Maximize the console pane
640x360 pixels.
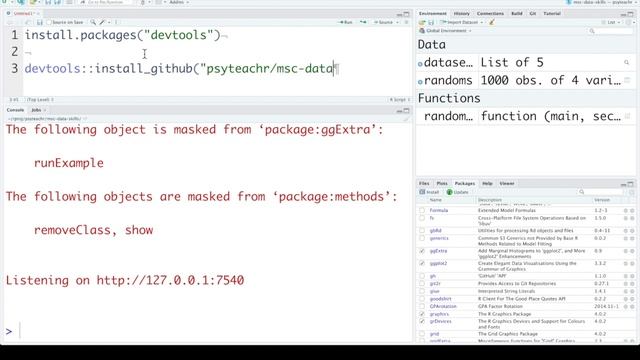click(x=407, y=111)
